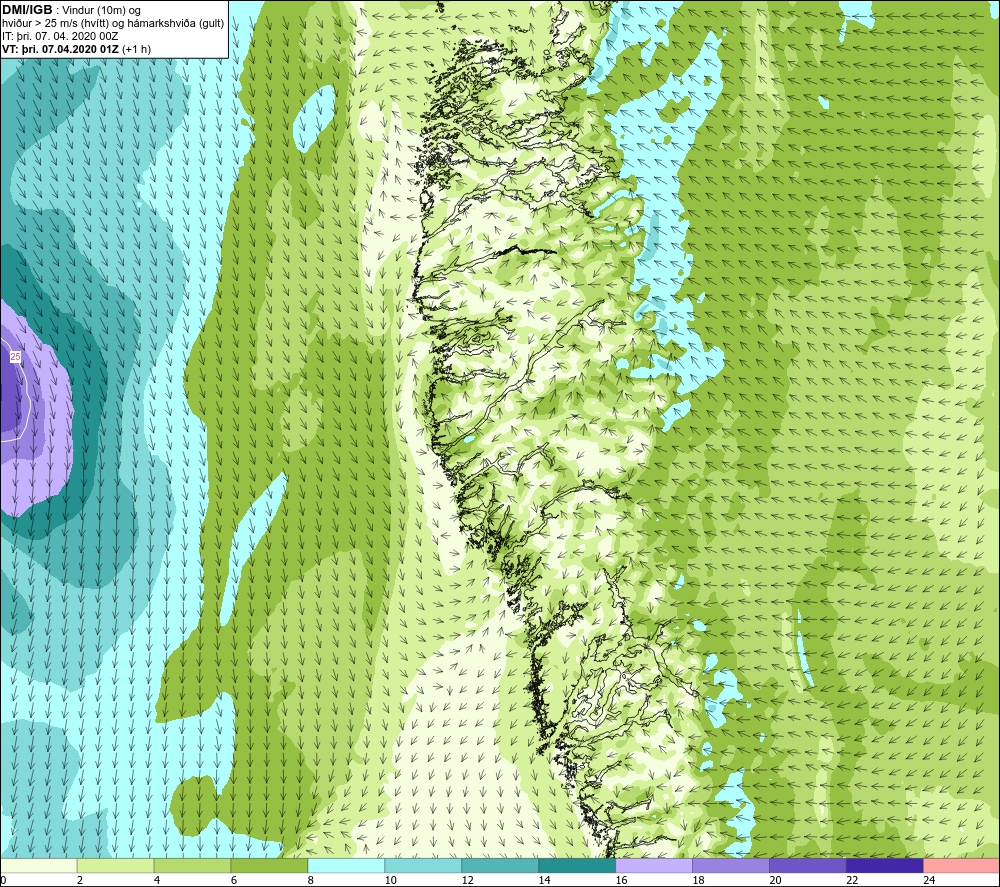
Task: Click the "2" scale label
Action: point(80,880)
